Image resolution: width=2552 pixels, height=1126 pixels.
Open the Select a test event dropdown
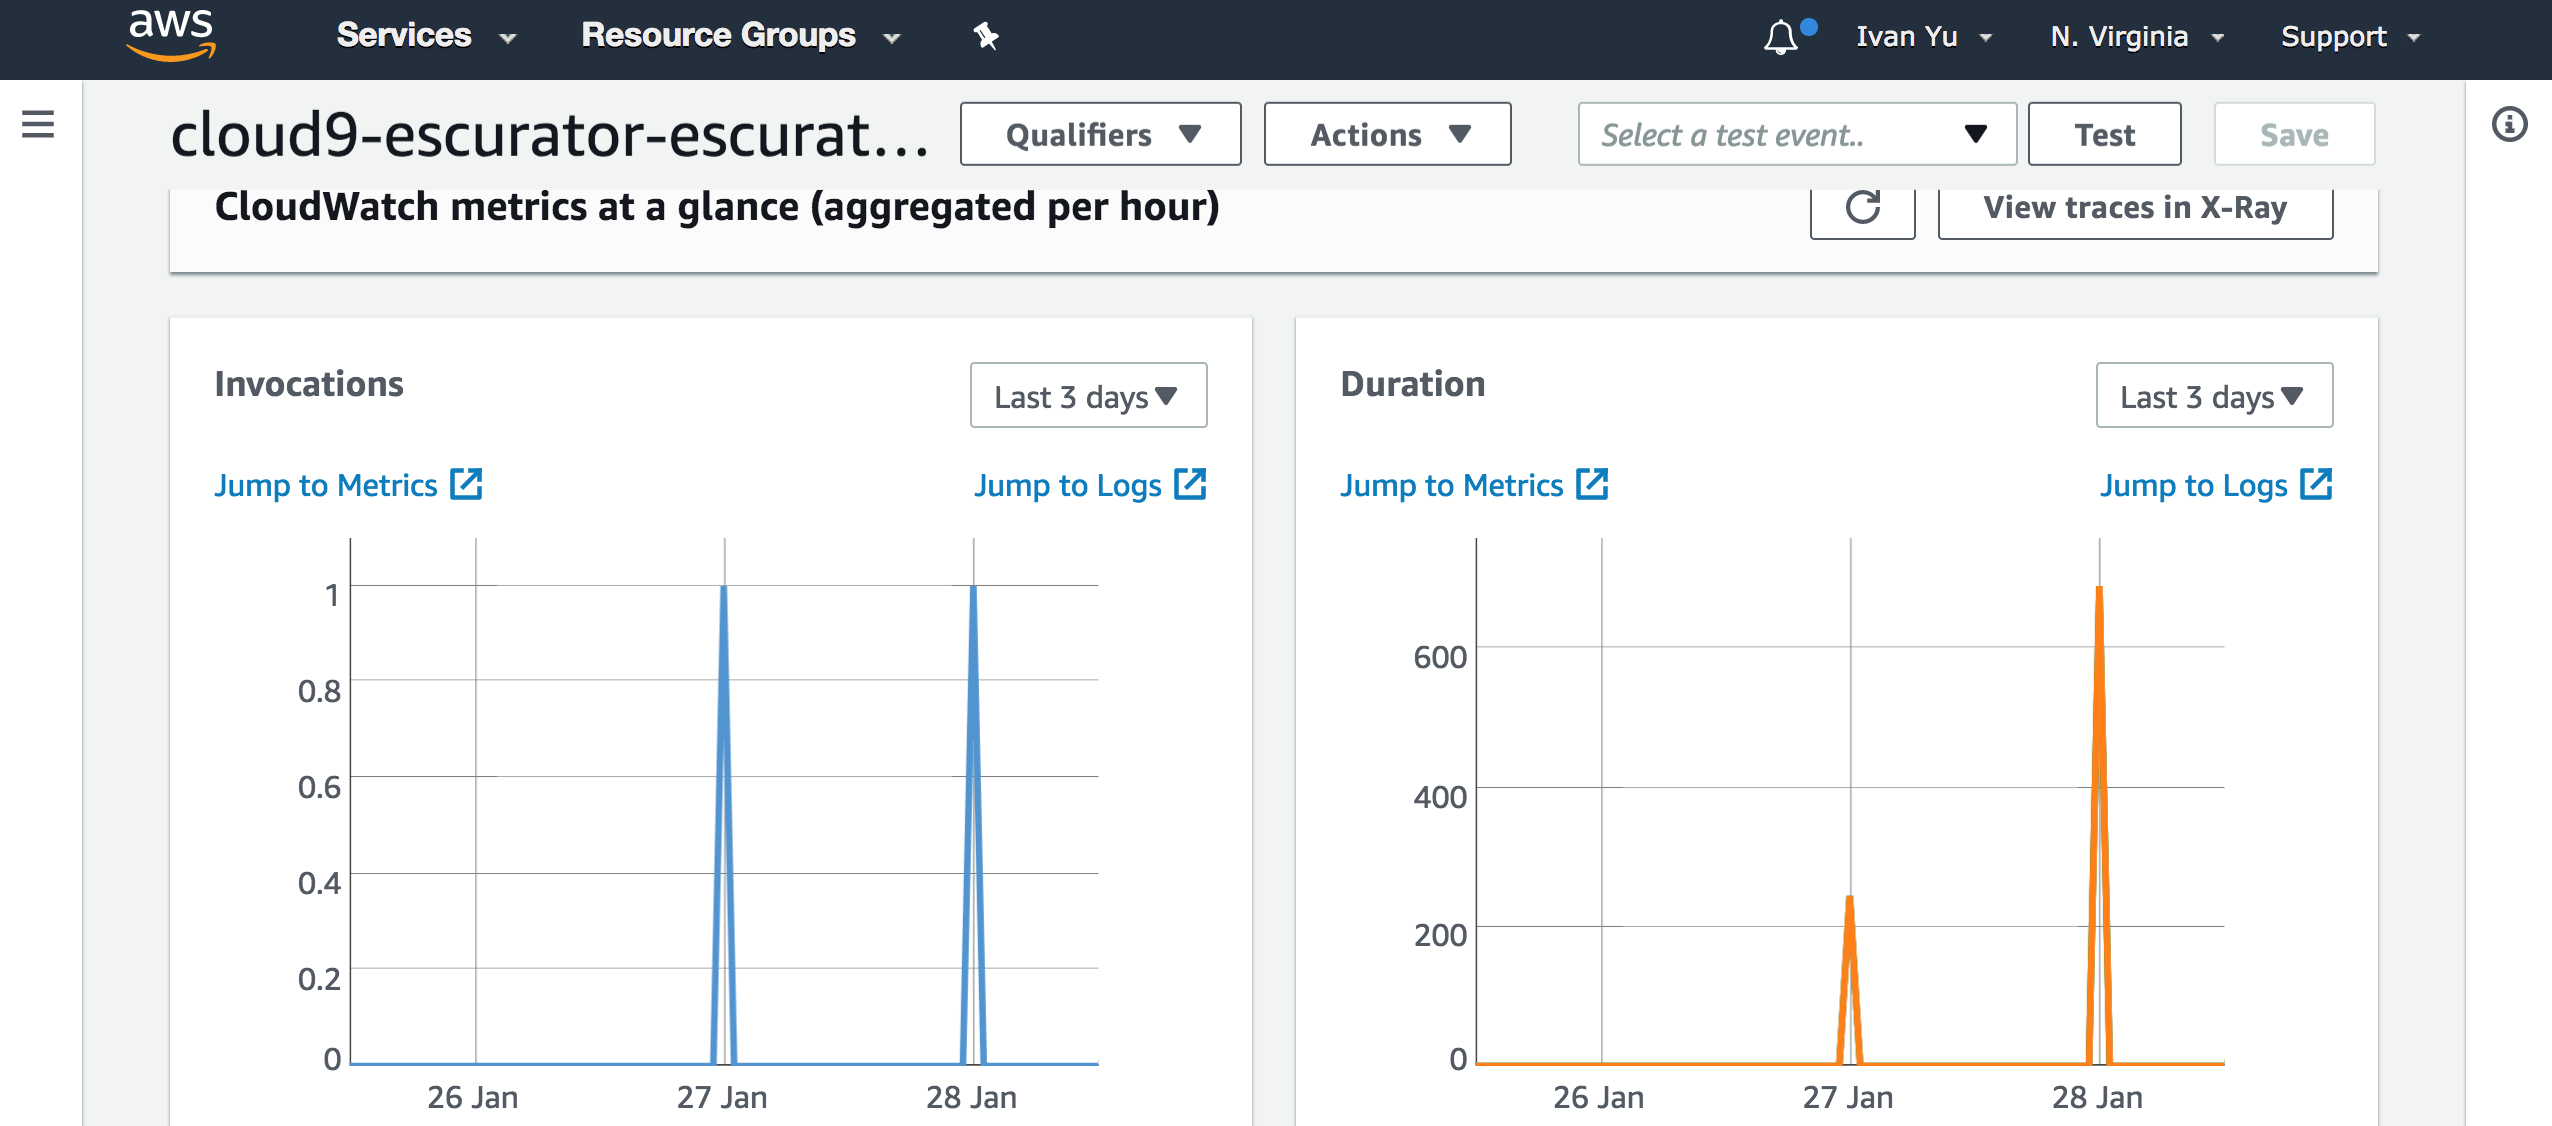point(1796,134)
